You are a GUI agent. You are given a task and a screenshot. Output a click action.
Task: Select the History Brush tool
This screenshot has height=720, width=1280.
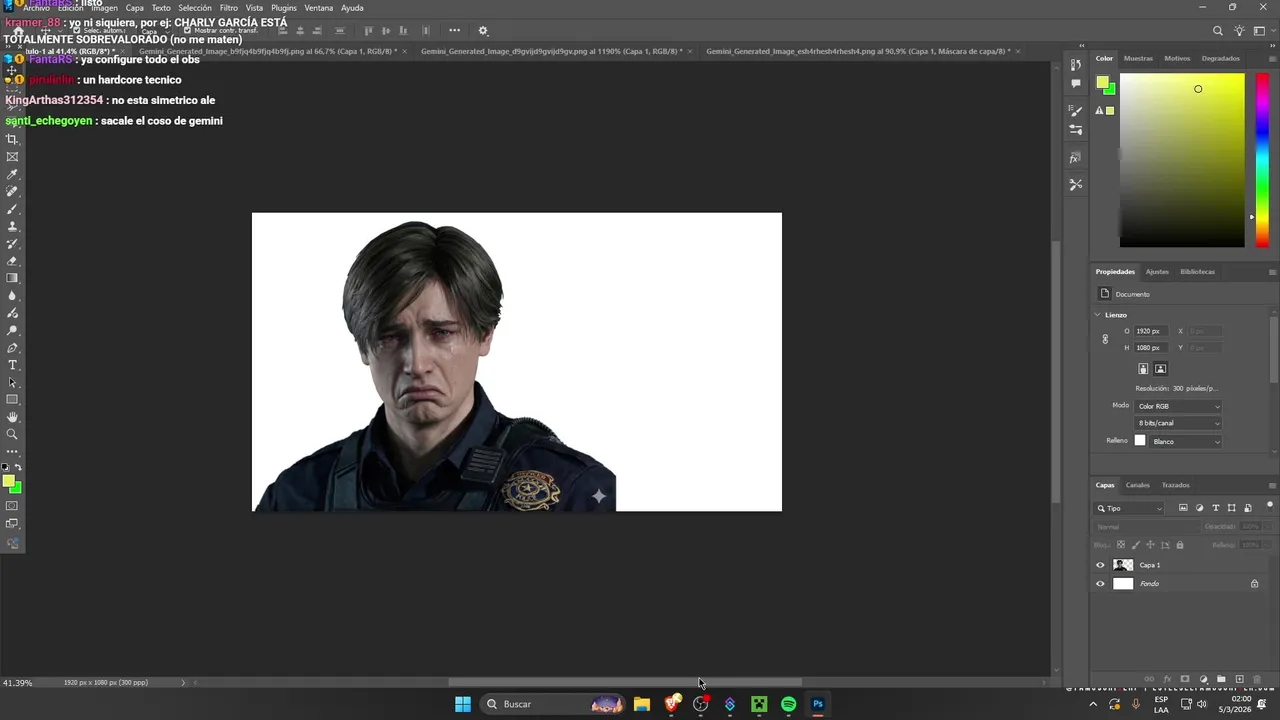(12, 244)
